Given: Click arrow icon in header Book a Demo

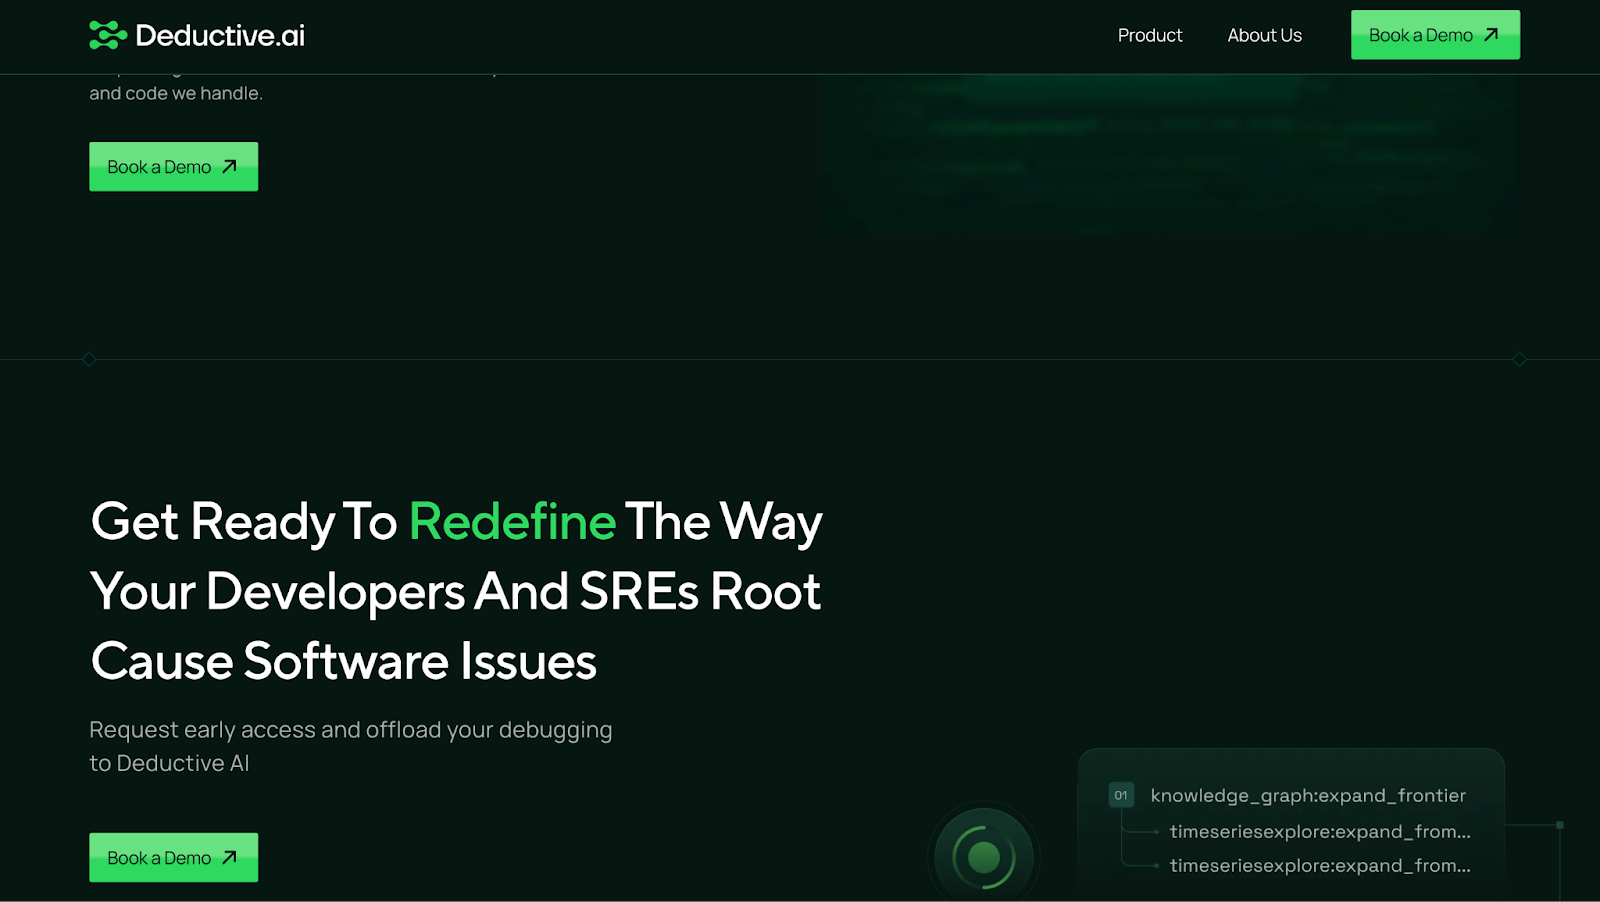Looking at the screenshot, I should [x=1491, y=35].
